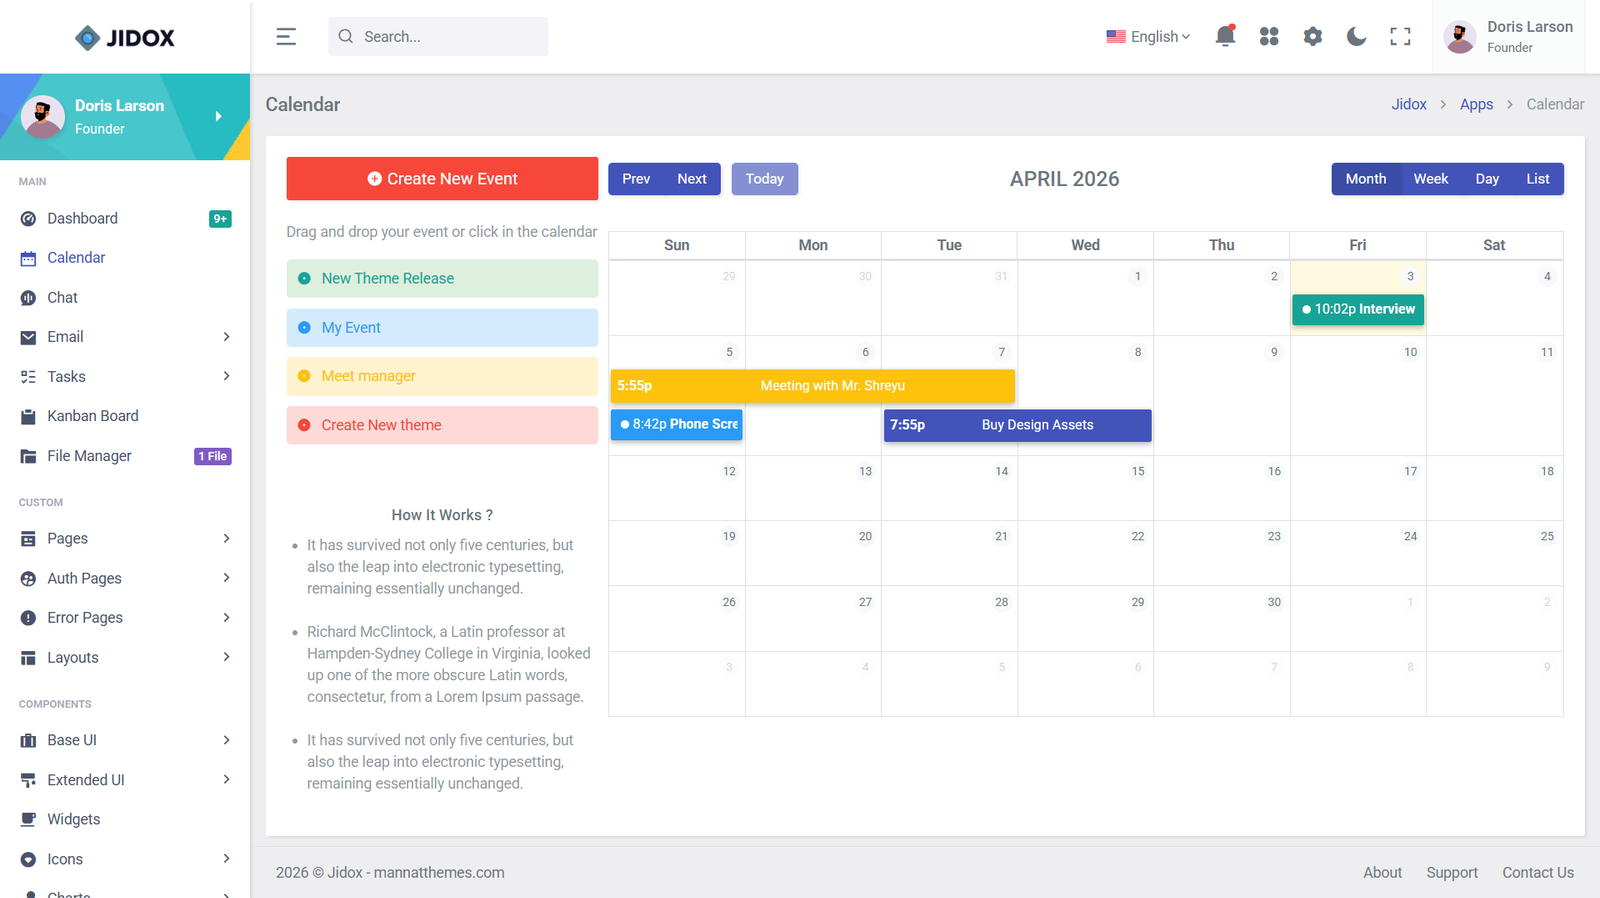This screenshot has height=898, width=1600.
Task: Click the Kanban Board sidebar icon
Action: (28, 417)
